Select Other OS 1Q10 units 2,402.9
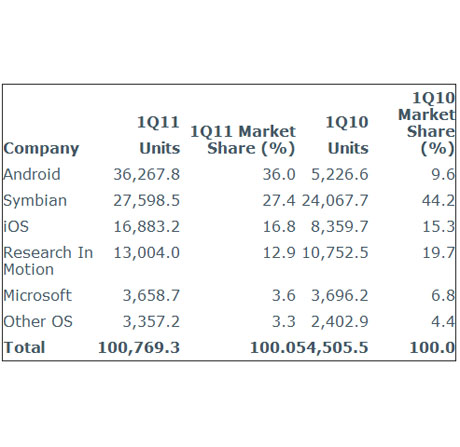This screenshot has width=460, height=447. coord(340,322)
